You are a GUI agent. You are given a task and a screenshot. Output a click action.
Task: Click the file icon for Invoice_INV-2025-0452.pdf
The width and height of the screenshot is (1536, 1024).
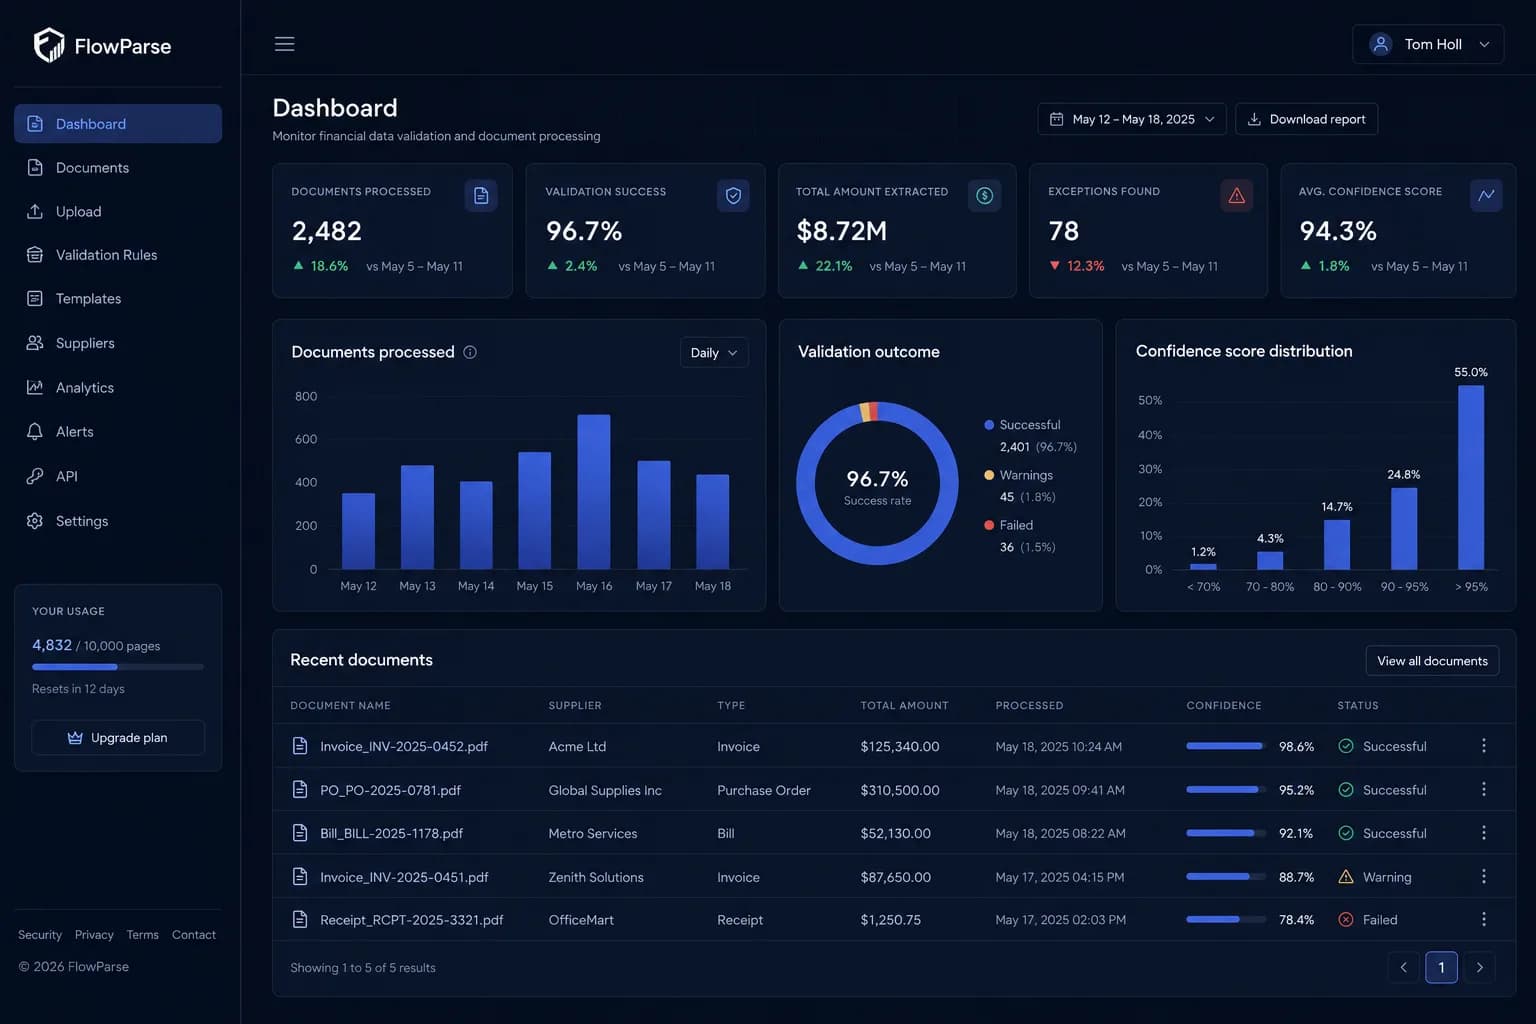(x=299, y=746)
